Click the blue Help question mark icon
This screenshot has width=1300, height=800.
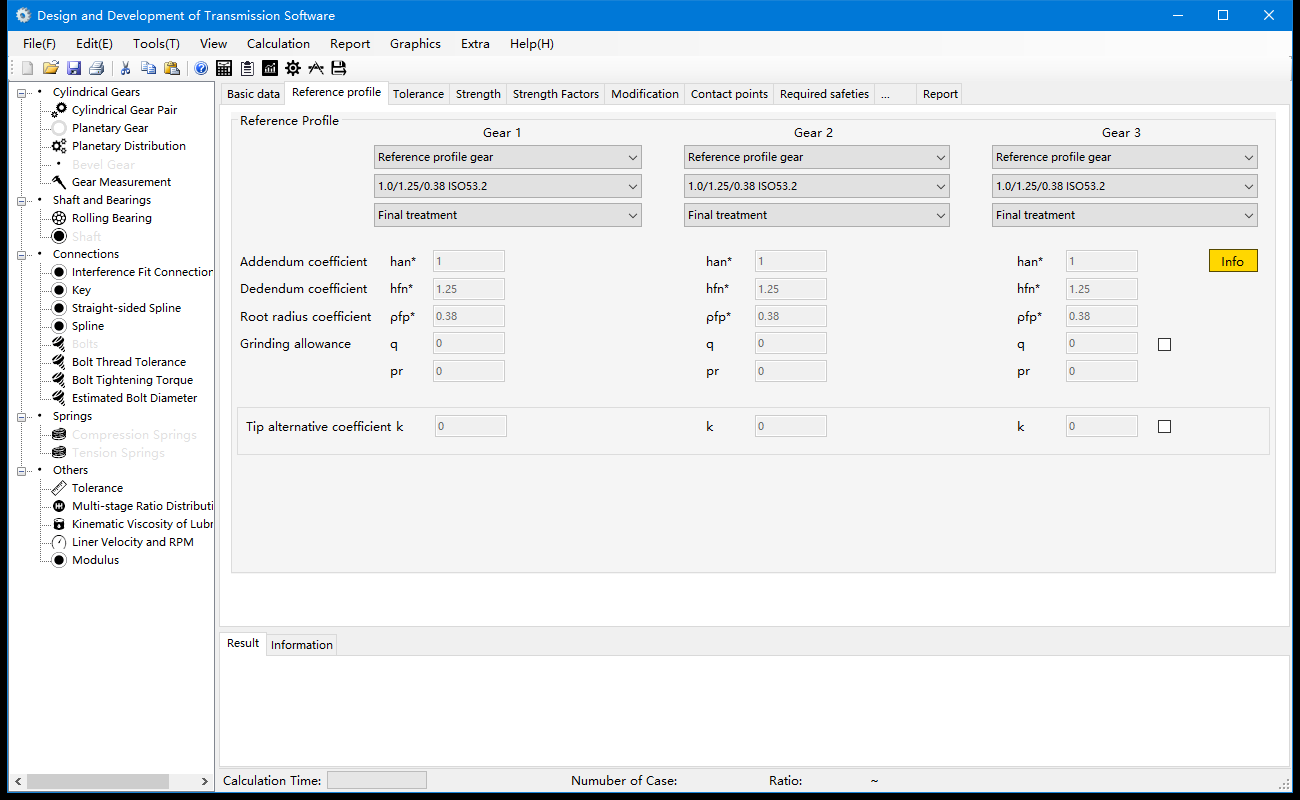(x=201, y=68)
